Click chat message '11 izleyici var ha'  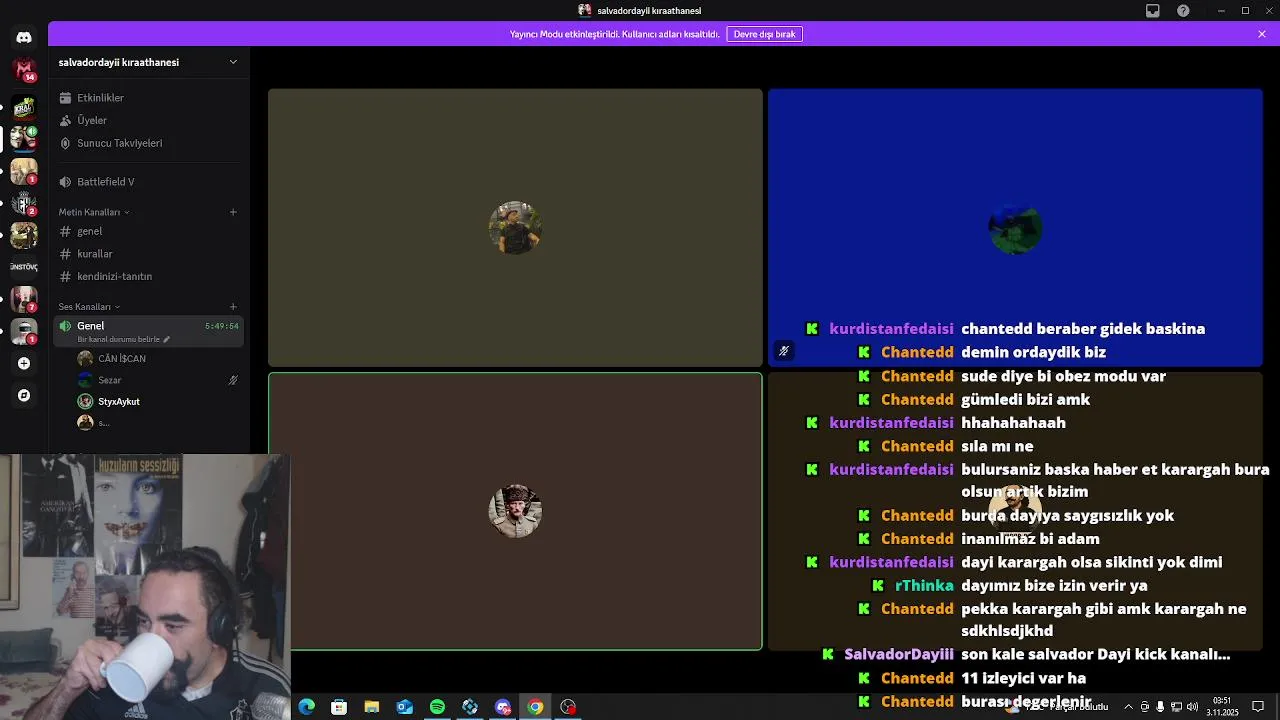[x=1023, y=678]
